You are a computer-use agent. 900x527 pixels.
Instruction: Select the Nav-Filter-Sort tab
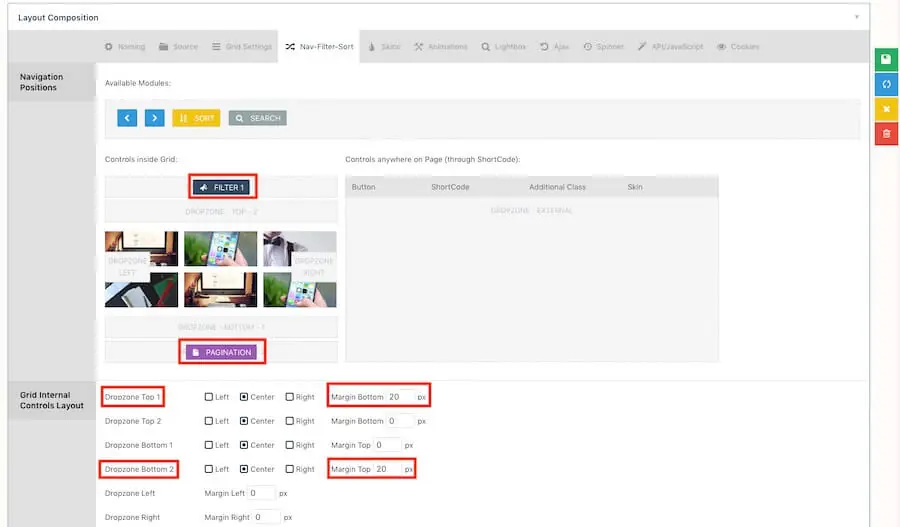tap(319, 46)
